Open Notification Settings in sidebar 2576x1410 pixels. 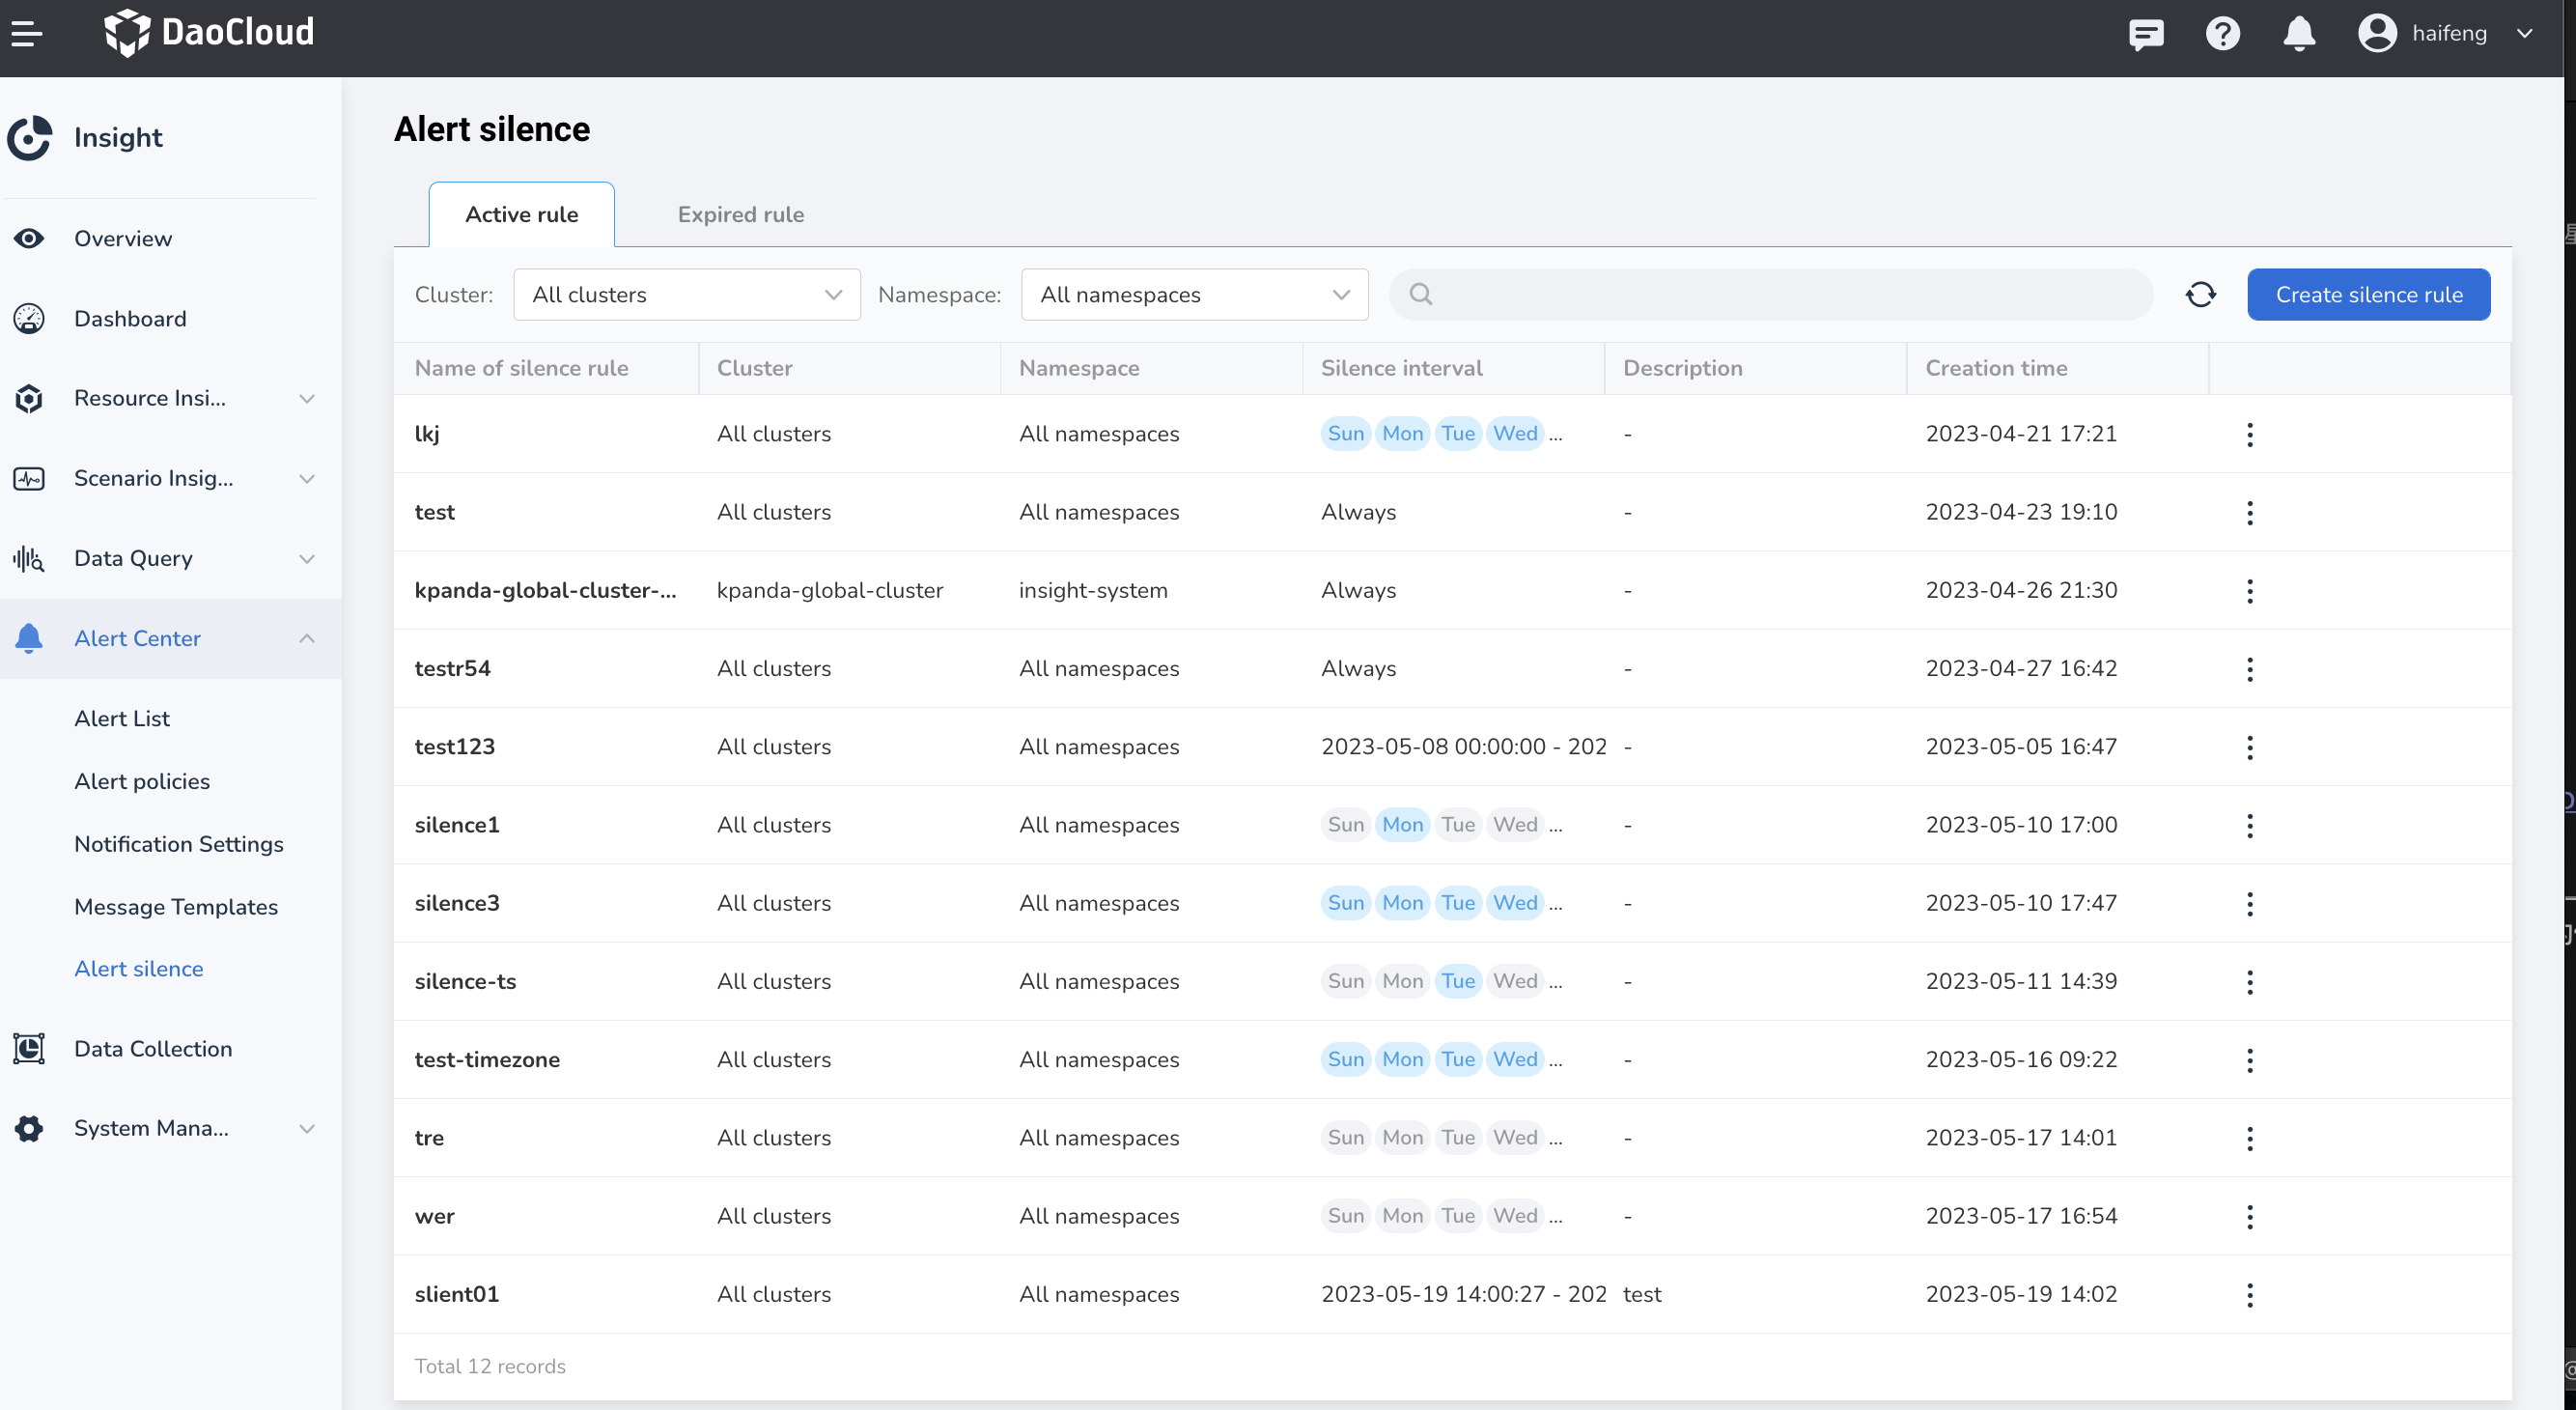click(179, 844)
